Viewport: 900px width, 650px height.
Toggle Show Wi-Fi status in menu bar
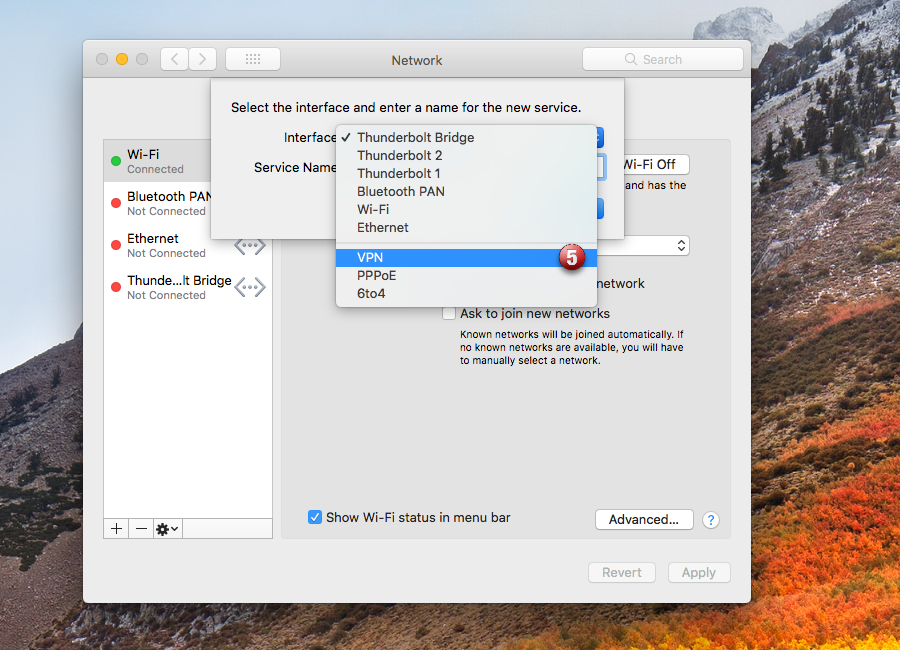(315, 517)
